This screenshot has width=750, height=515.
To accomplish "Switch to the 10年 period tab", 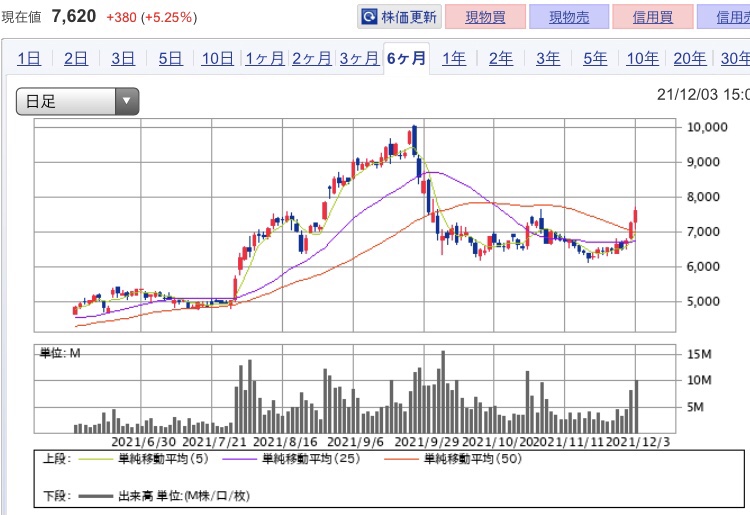I will coord(642,59).
